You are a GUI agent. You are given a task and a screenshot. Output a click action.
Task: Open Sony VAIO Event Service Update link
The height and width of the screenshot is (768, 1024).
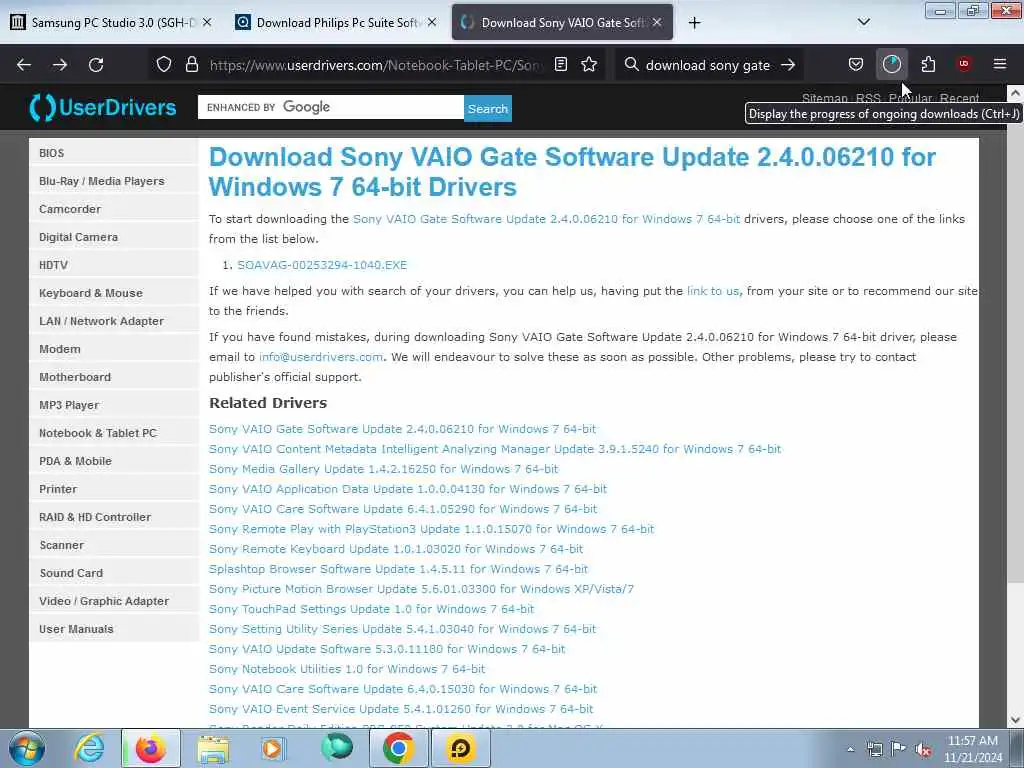click(x=401, y=709)
